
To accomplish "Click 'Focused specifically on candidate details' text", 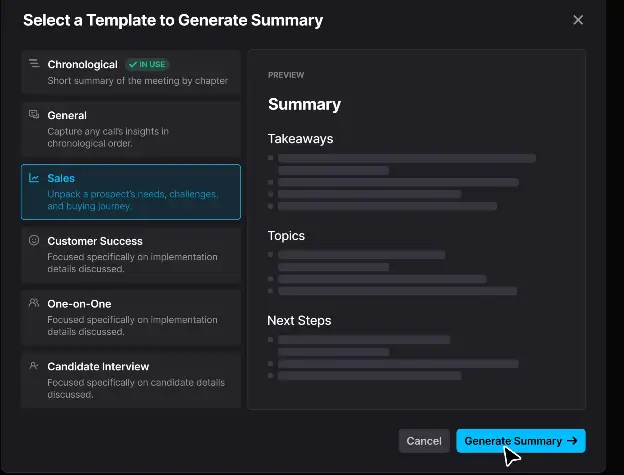I will point(136,388).
